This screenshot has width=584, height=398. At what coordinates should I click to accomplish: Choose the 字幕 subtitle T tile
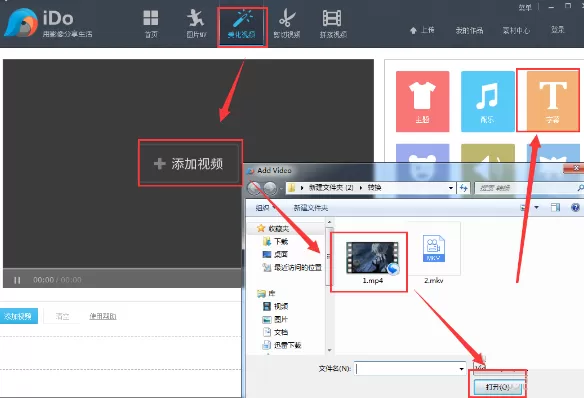click(553, 101)
